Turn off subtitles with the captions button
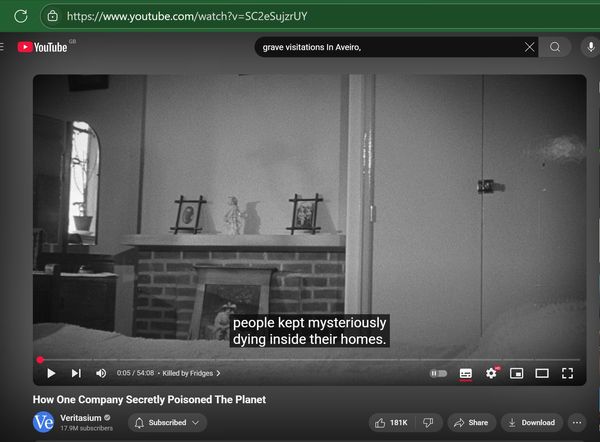This screenshot has width=600, height=442. [466, 373]
